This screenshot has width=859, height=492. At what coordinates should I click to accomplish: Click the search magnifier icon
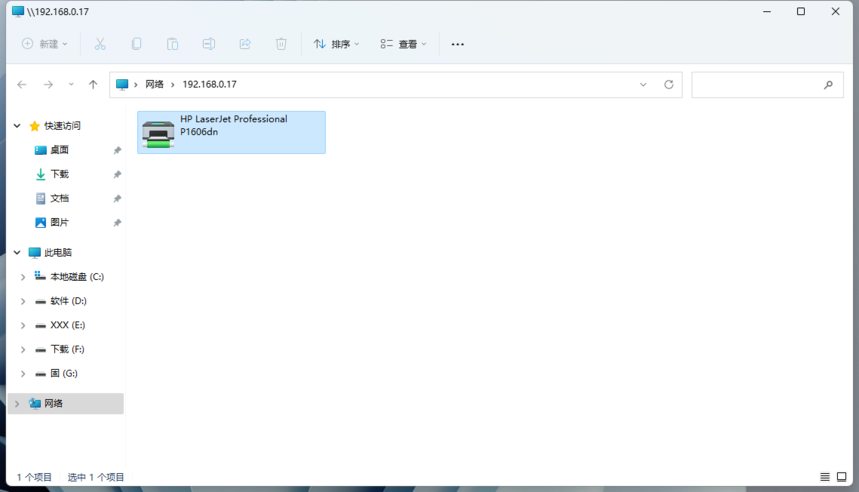(828, 85)
